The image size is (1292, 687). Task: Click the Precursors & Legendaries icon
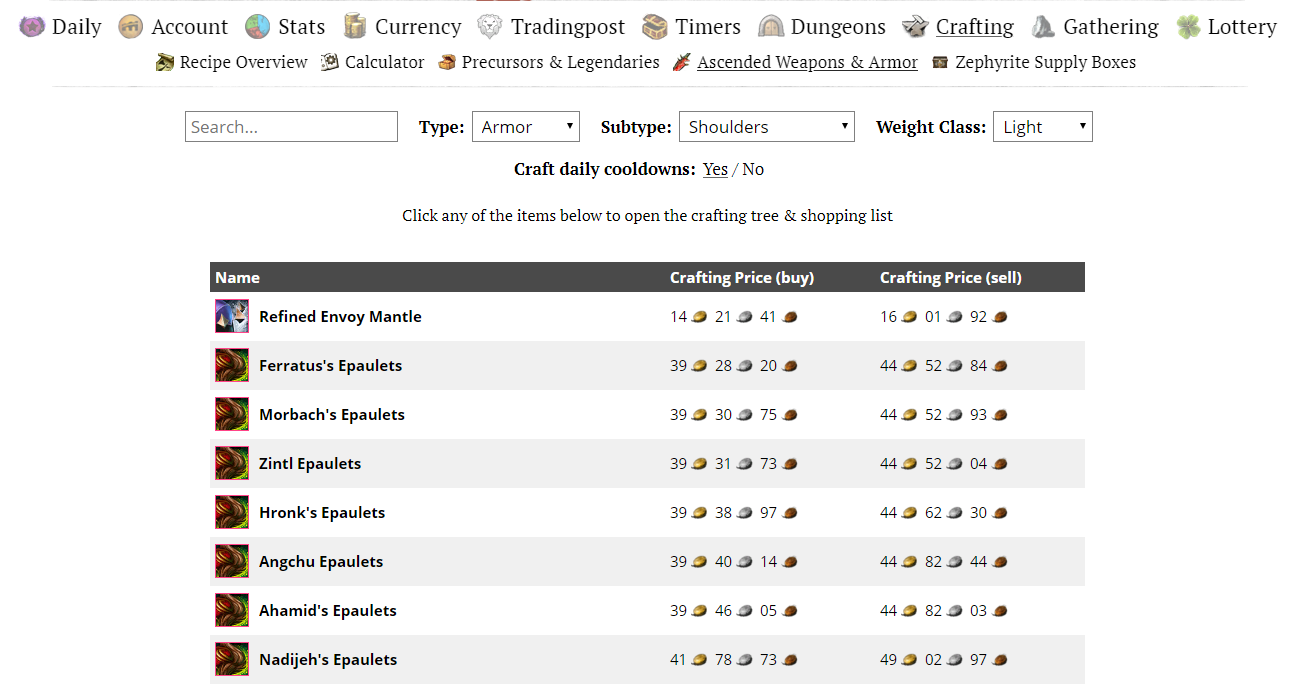[447, 63]
